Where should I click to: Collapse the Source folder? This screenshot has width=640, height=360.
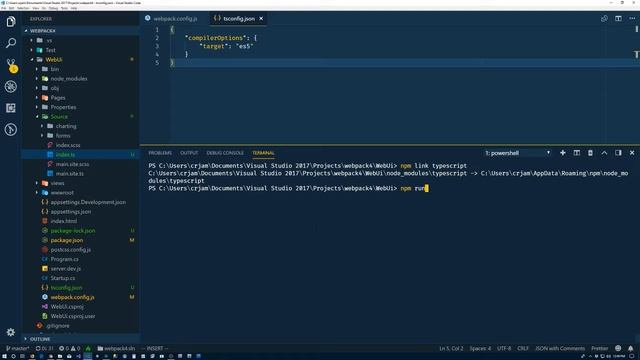[80, 116]
